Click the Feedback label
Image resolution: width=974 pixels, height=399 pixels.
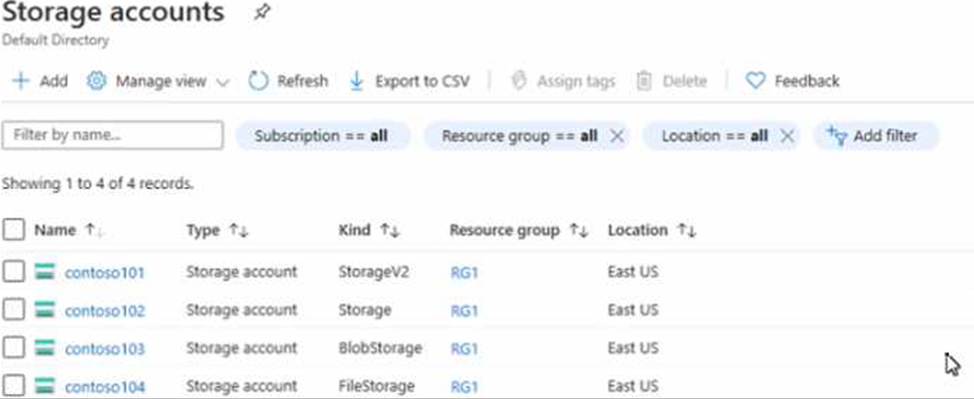pyautogui.click(x=807, y=81)
